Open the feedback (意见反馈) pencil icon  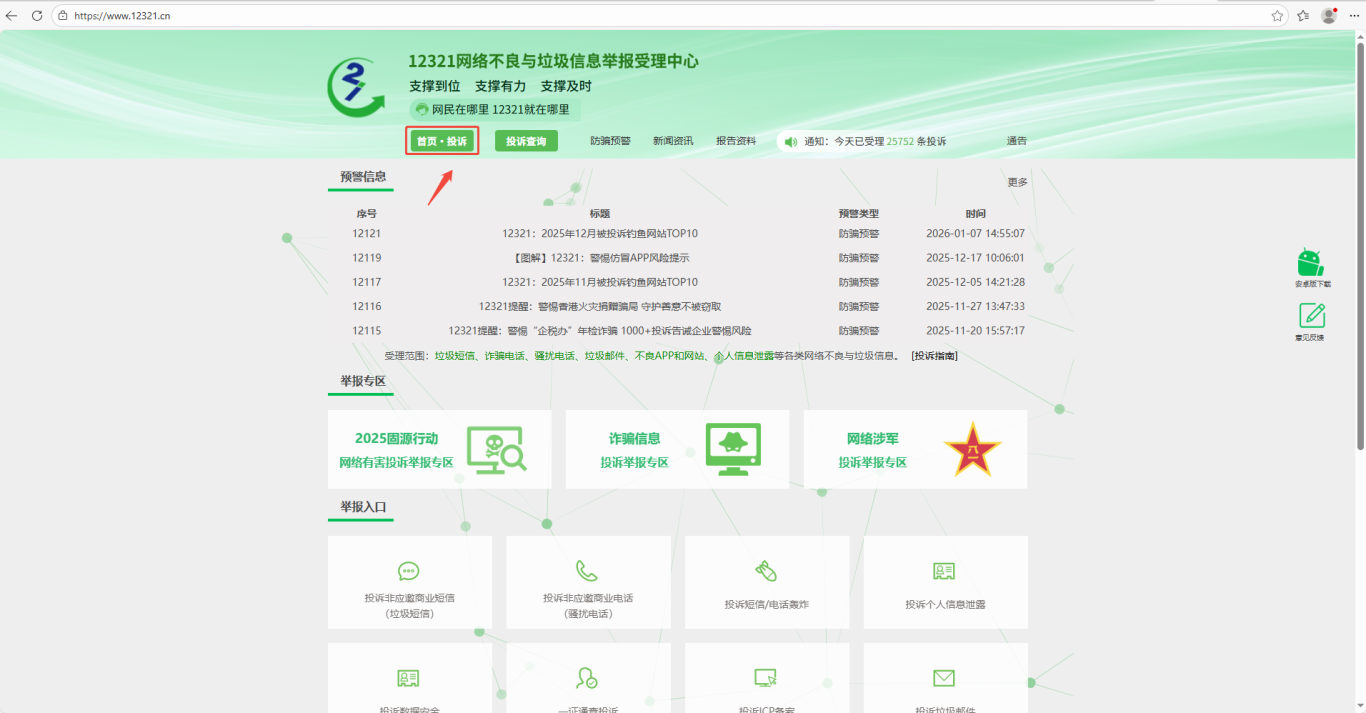1311,316
